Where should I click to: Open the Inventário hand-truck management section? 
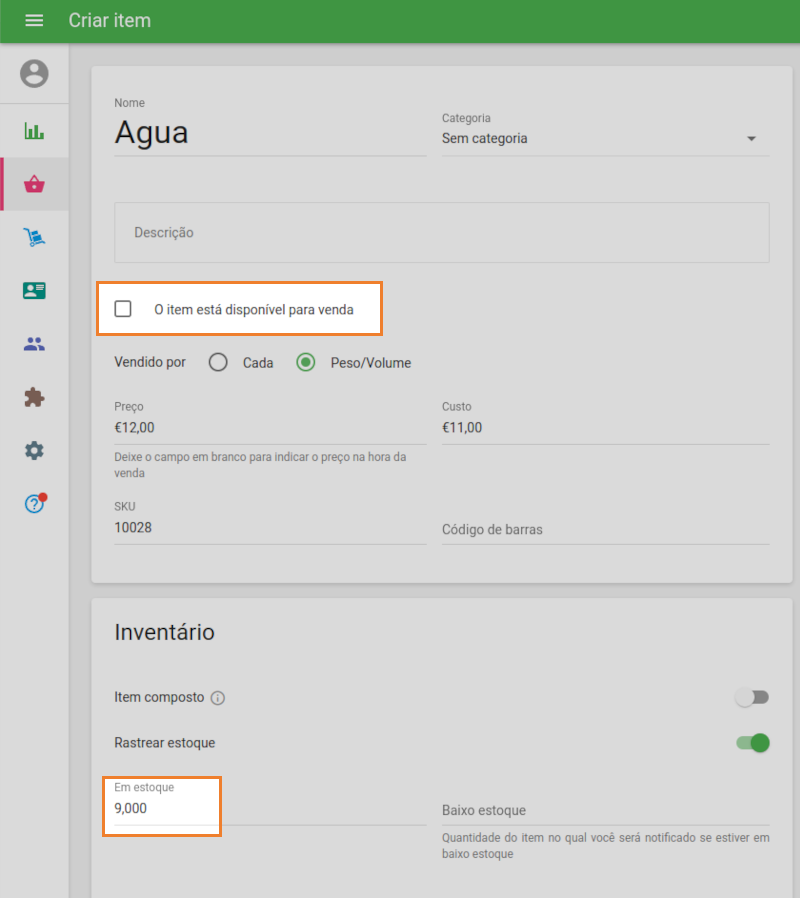click(34, 236)
